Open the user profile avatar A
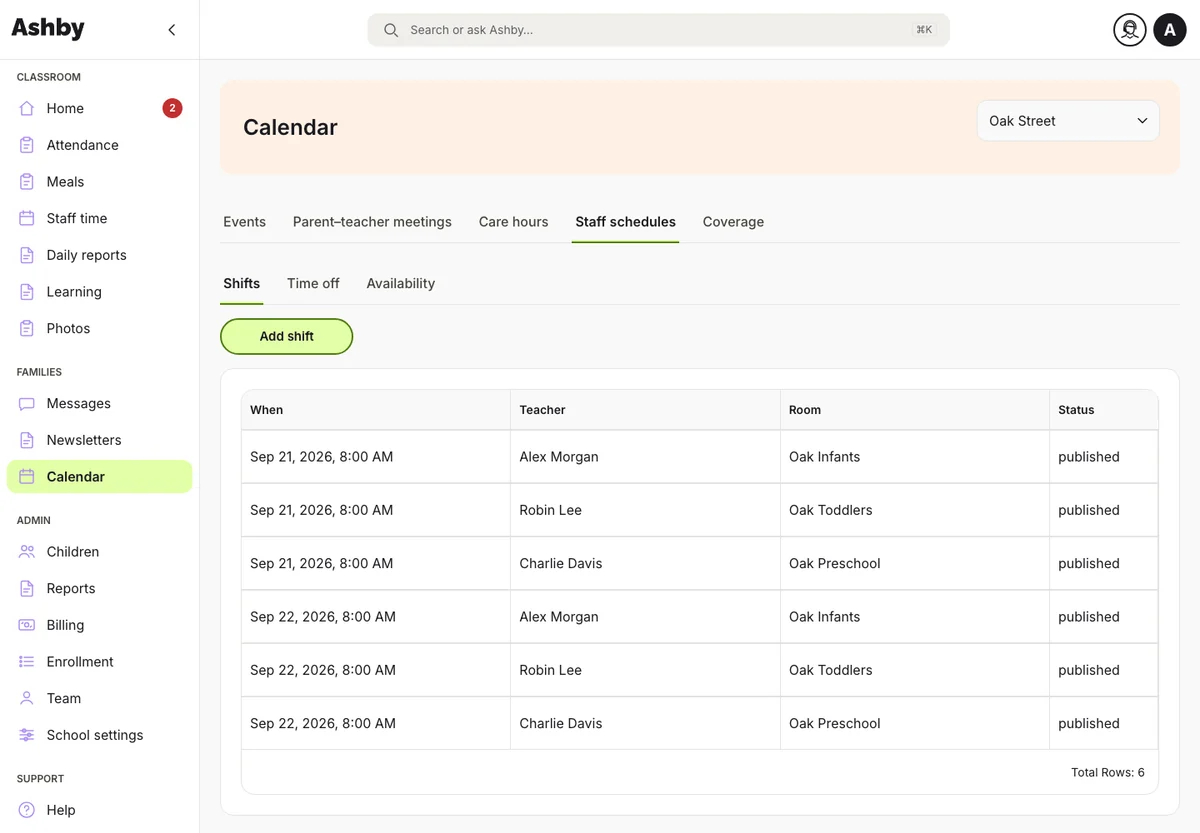The image size is (1200, 833). (x=1170, y=30)
